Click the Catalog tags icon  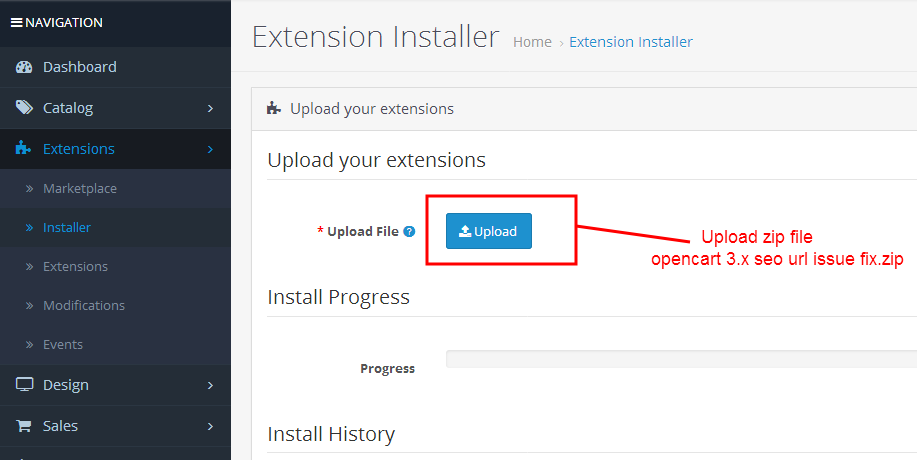[24, 108]
